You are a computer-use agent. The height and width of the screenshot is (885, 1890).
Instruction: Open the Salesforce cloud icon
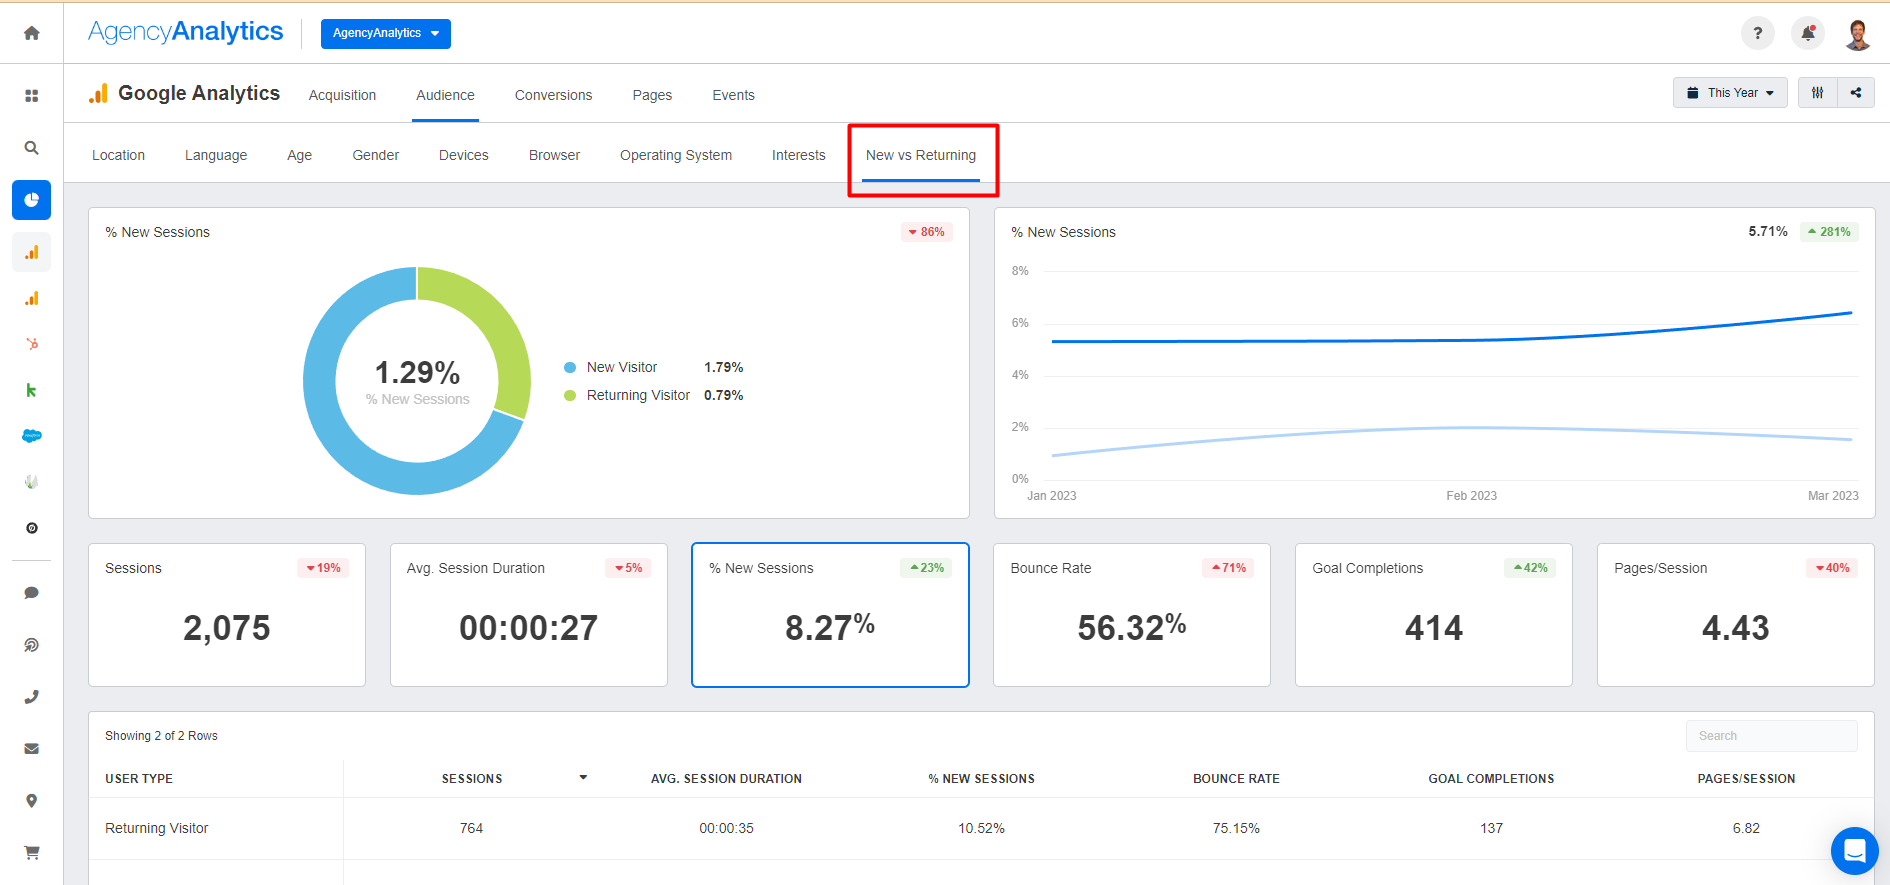pyautogui.click(x=32, y=436)
